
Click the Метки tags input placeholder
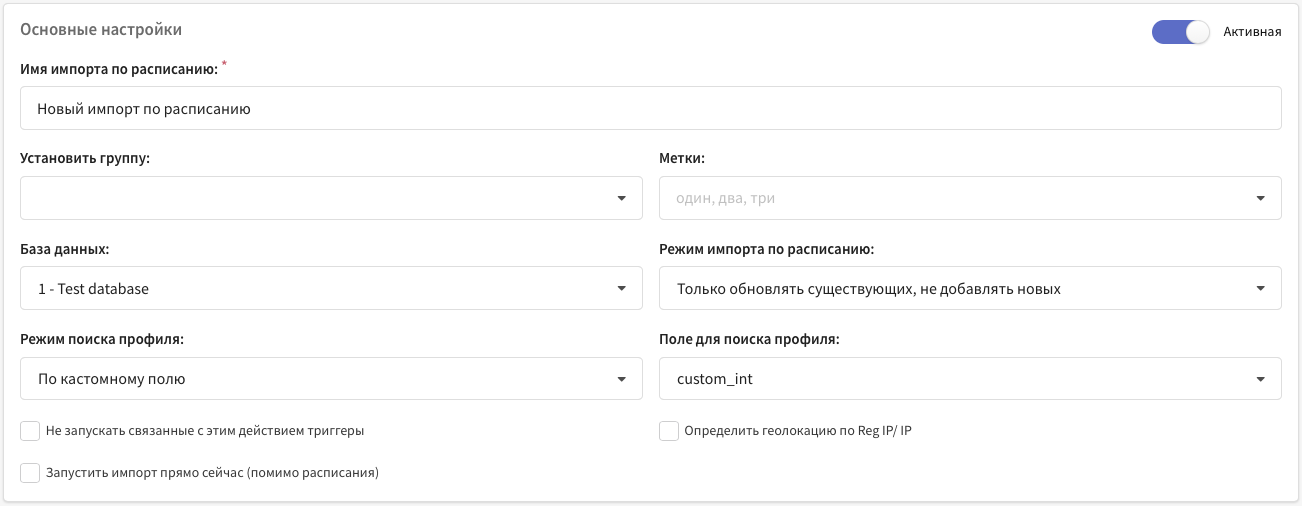[726, 198]
